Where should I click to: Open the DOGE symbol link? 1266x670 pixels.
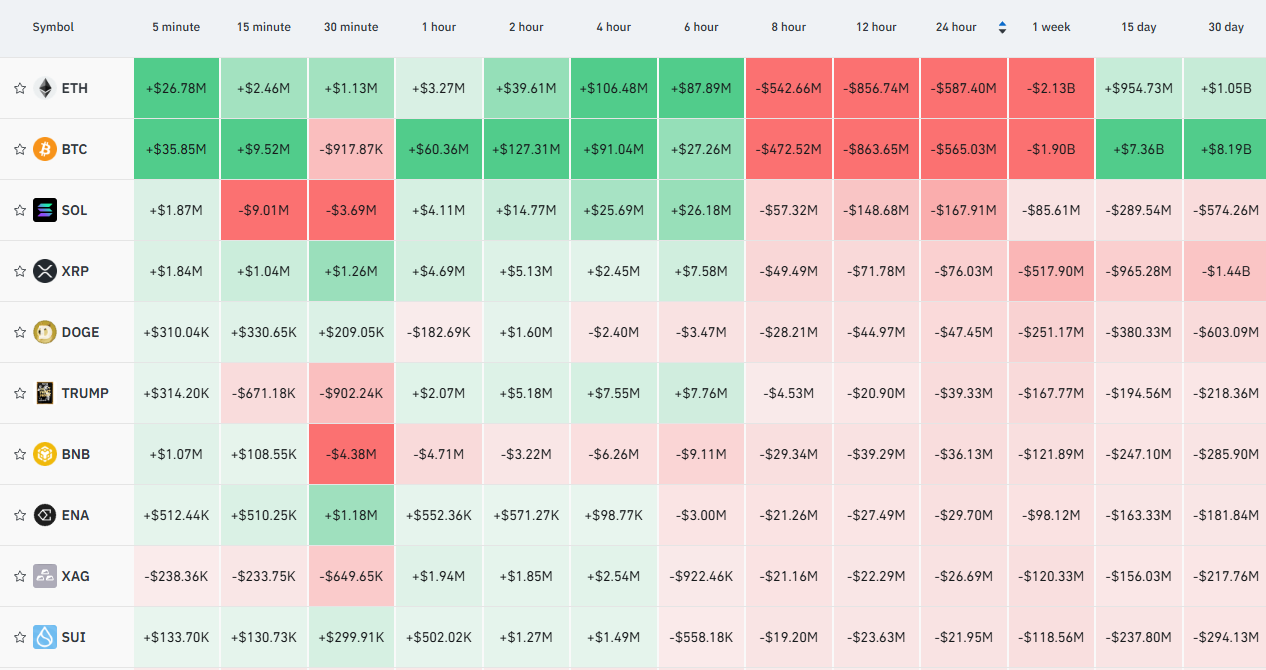[81, 332]
